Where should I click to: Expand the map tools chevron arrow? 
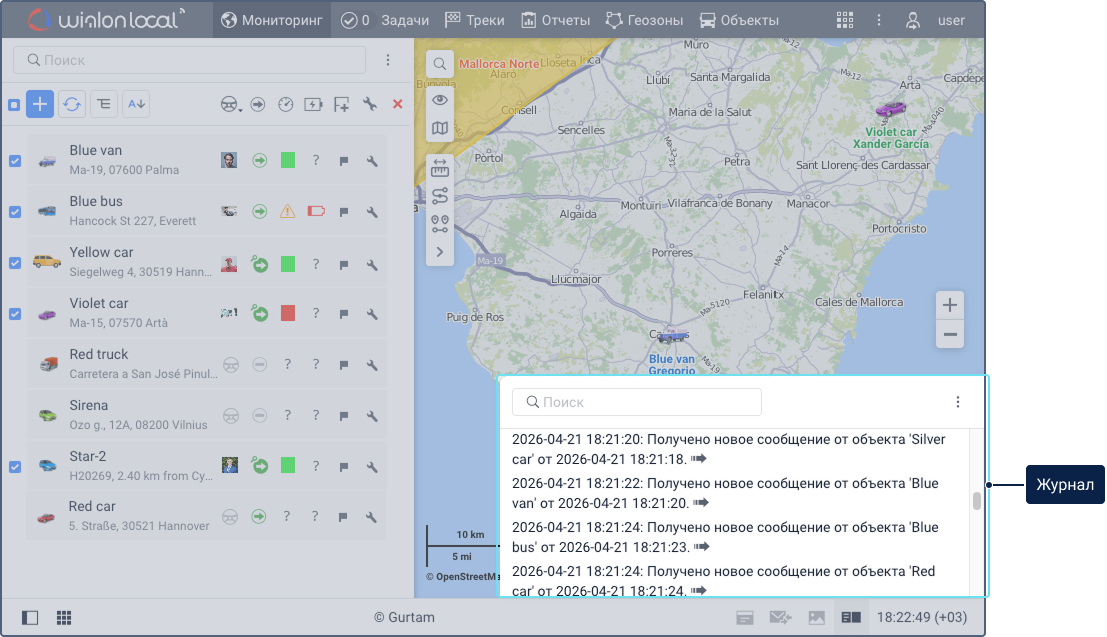[x=440, y=252]
